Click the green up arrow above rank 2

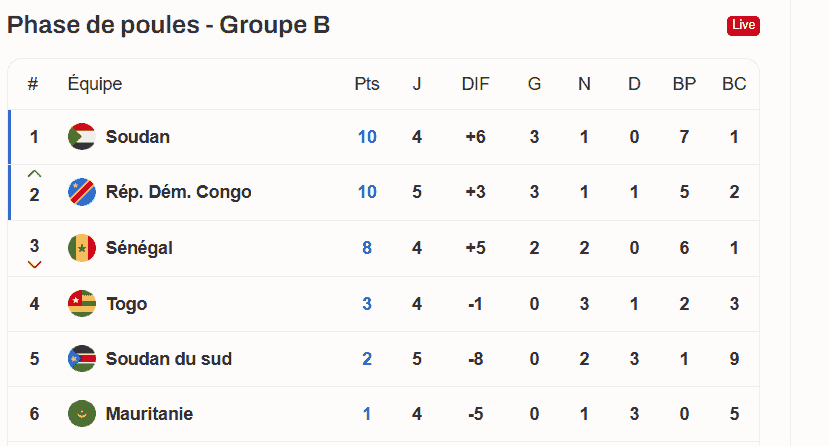click(x=34, y=173)
